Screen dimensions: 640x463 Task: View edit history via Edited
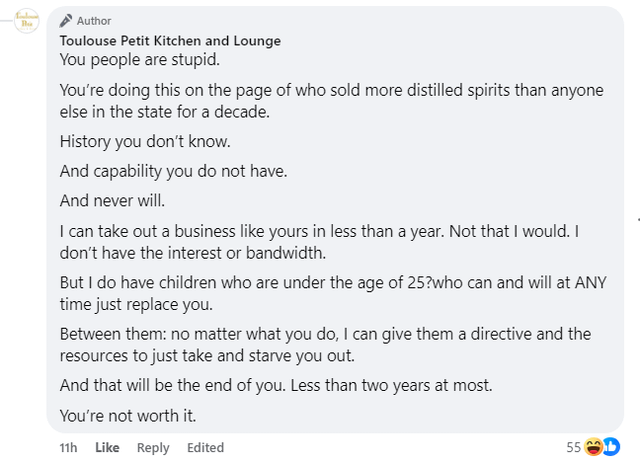pyautogui.click(x=205, y=448)
